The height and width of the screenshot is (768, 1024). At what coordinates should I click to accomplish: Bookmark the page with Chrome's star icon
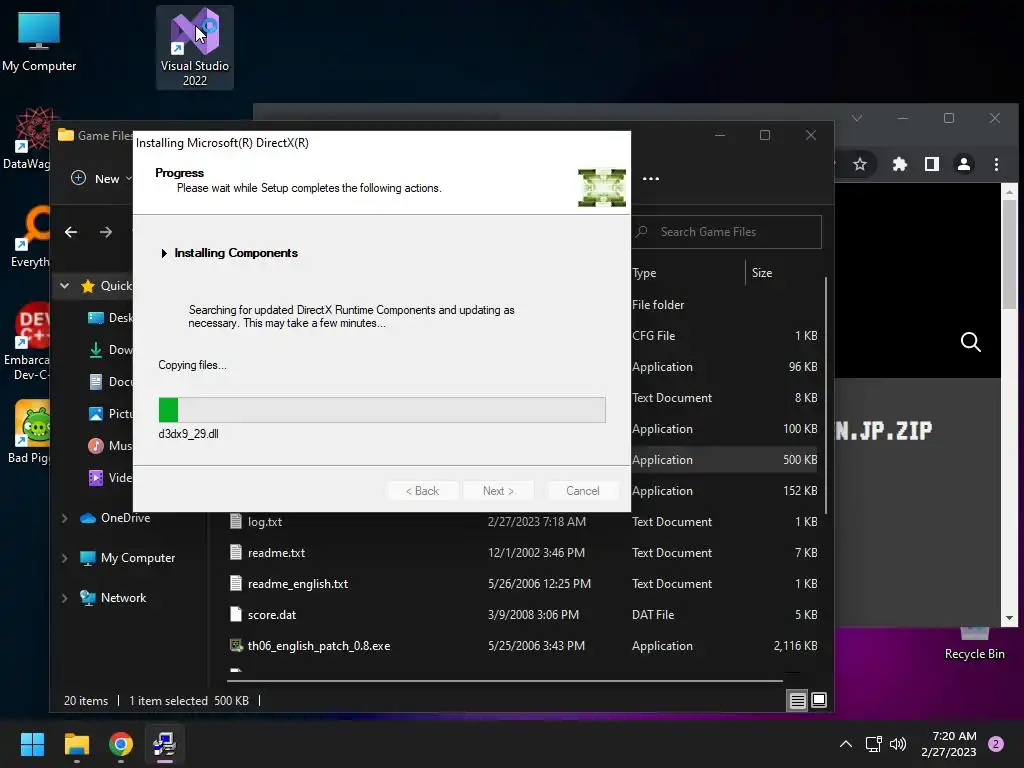click(x=860, y=164)
